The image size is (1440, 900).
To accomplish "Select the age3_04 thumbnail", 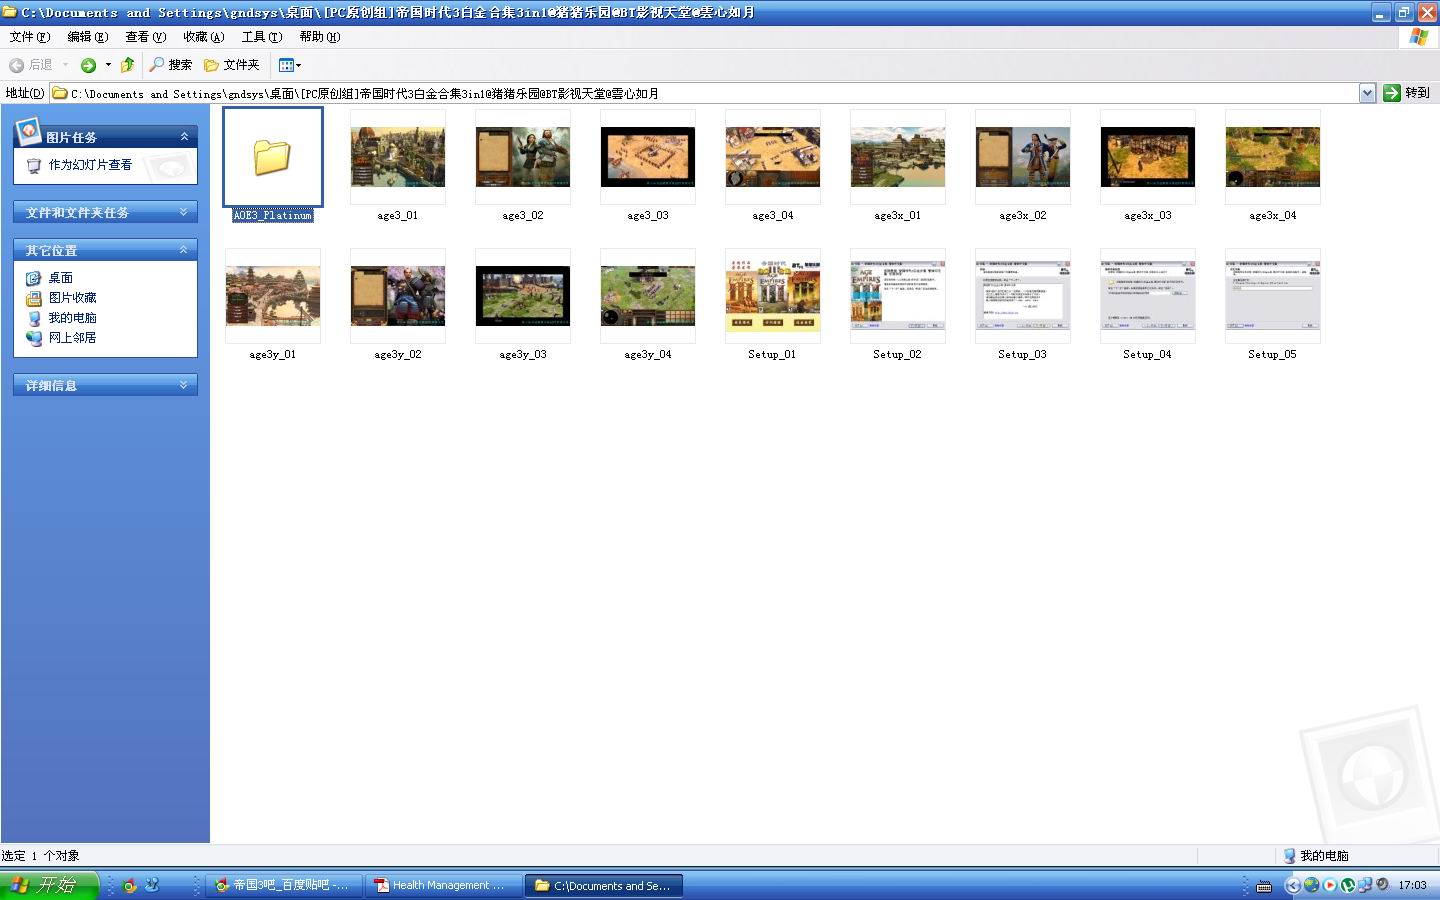I will (773, 157).
